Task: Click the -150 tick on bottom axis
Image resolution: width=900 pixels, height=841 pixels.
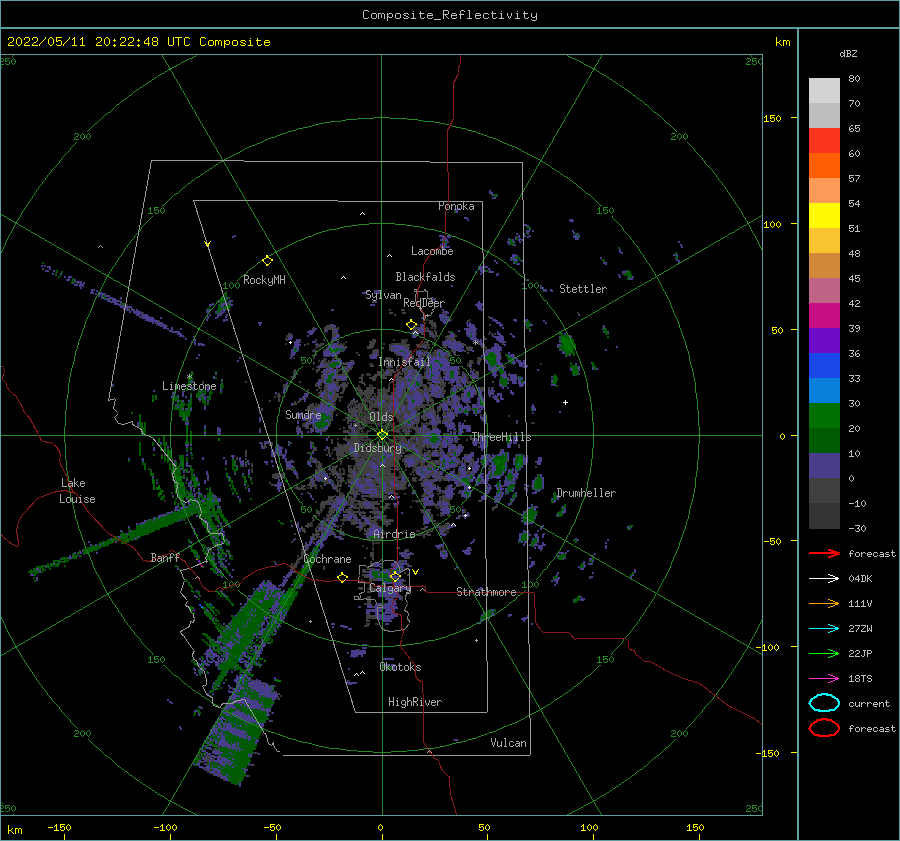Action: (59, 827)
